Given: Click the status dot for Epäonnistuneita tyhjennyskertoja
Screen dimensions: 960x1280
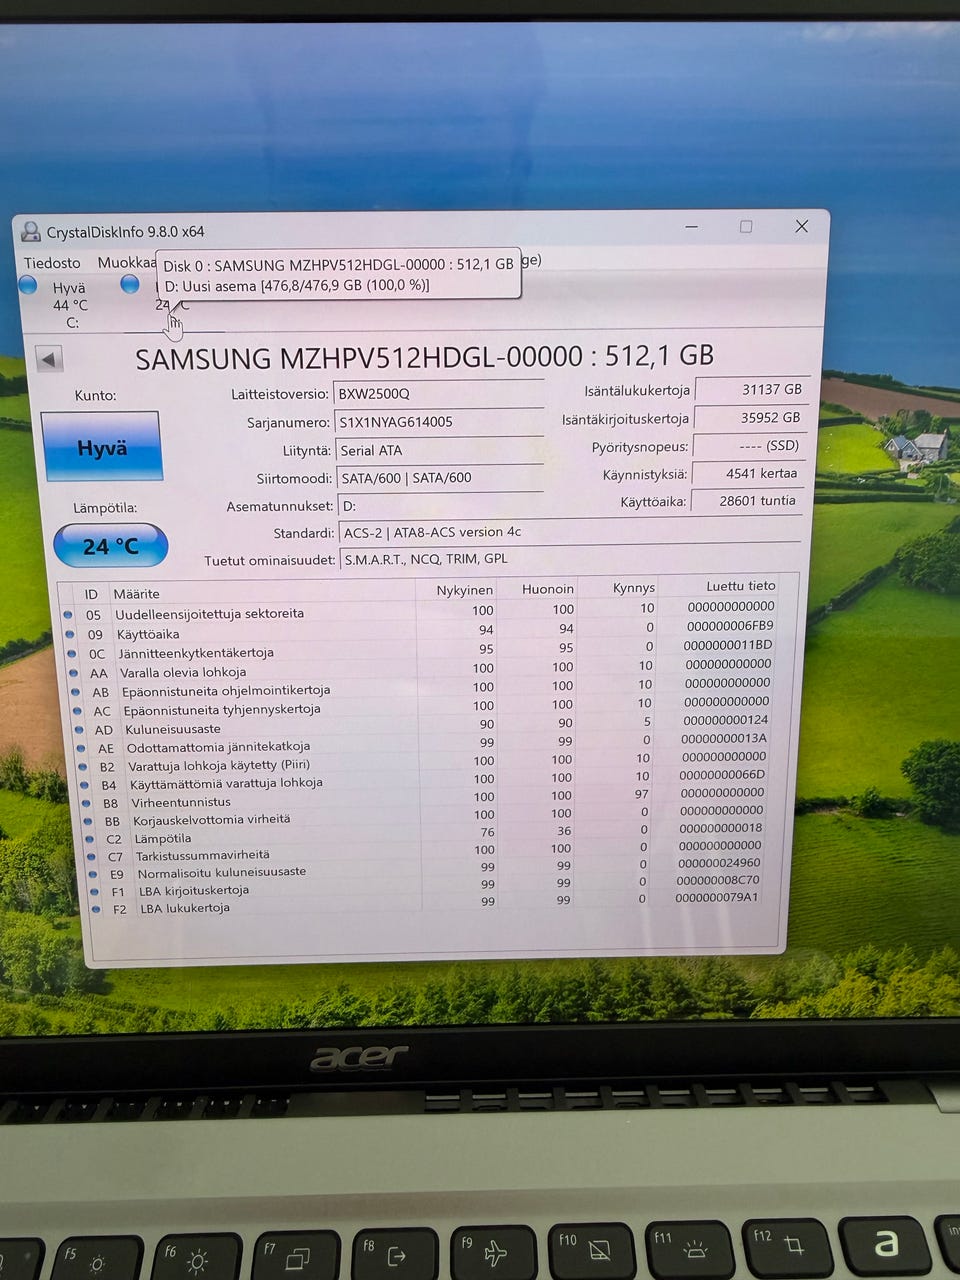Looking at the screenshot, I should coord(76,711).
